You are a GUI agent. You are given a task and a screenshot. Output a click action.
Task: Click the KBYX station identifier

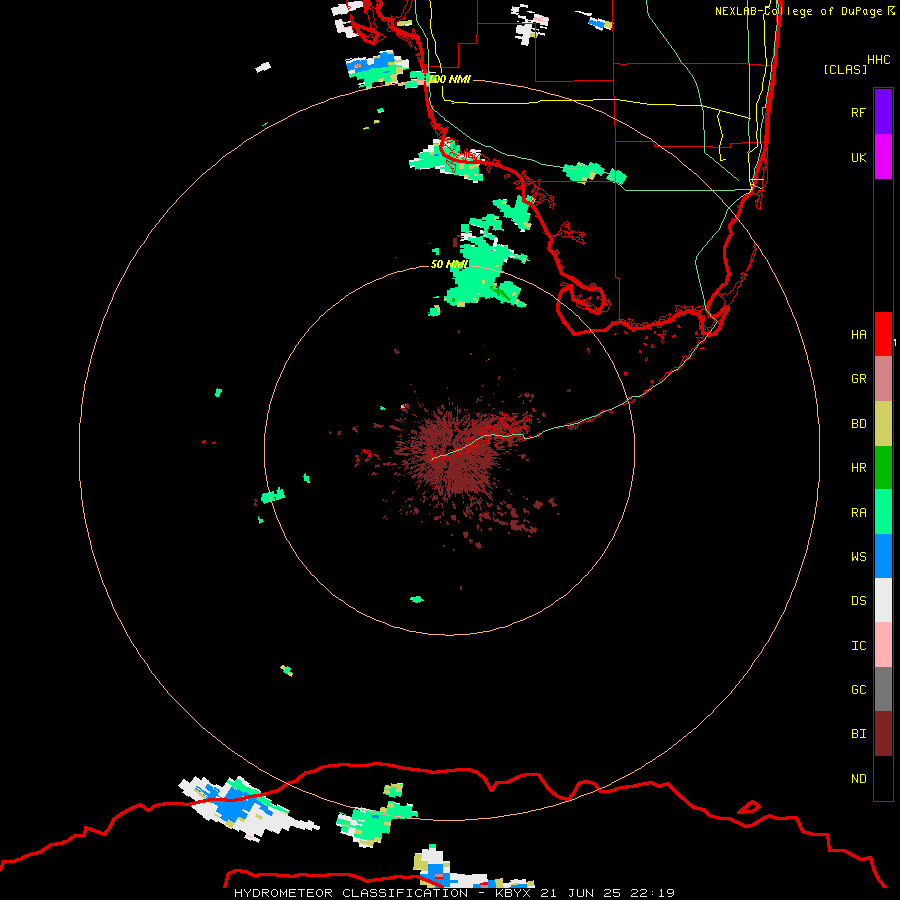pos(513,893)
